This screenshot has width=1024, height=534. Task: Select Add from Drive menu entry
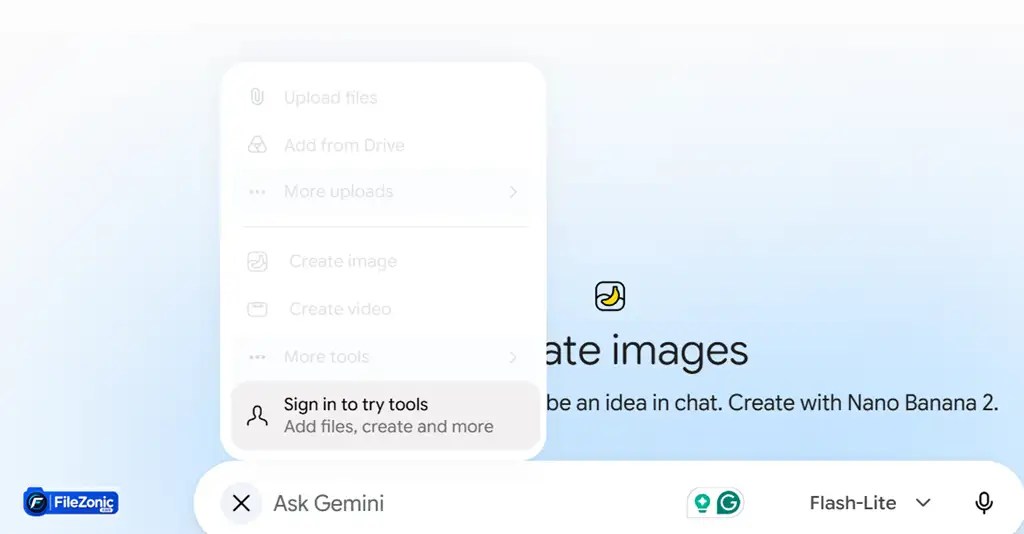click(x=384, y=145)
